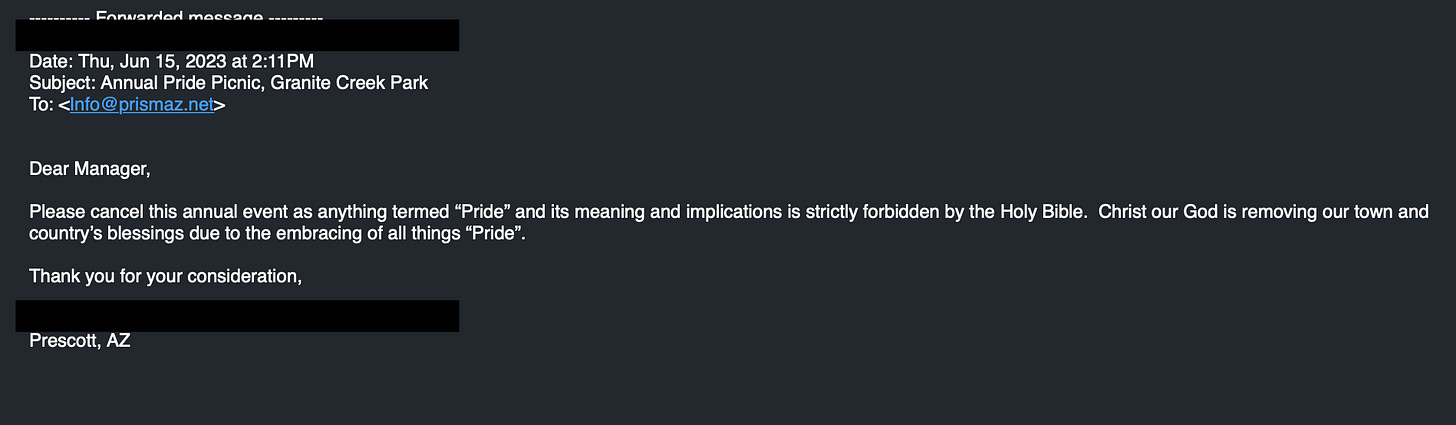Click 'Thank you for your consideration,' line
This screenshot has height=425, width=1456.
pos(165,276)
